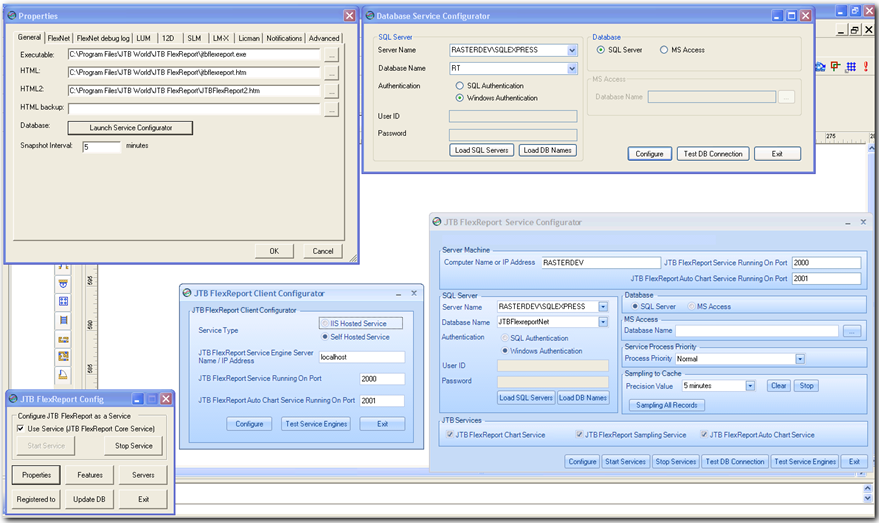Click Test Service Engines in Client Configurator

pyautogui.click(x=316, y=424)
